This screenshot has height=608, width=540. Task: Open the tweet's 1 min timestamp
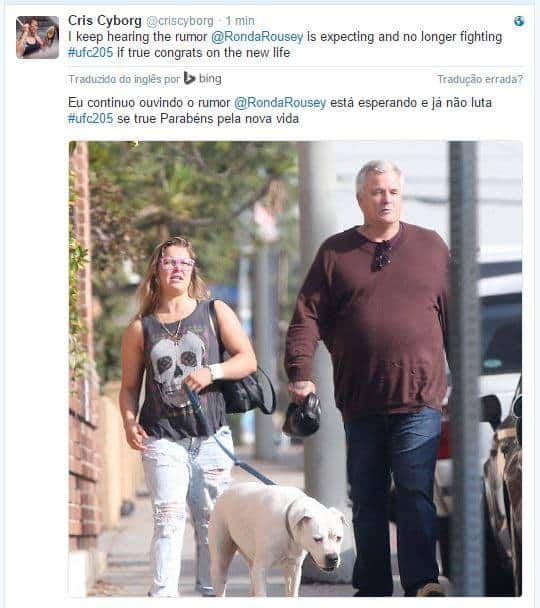coord(240,21)
